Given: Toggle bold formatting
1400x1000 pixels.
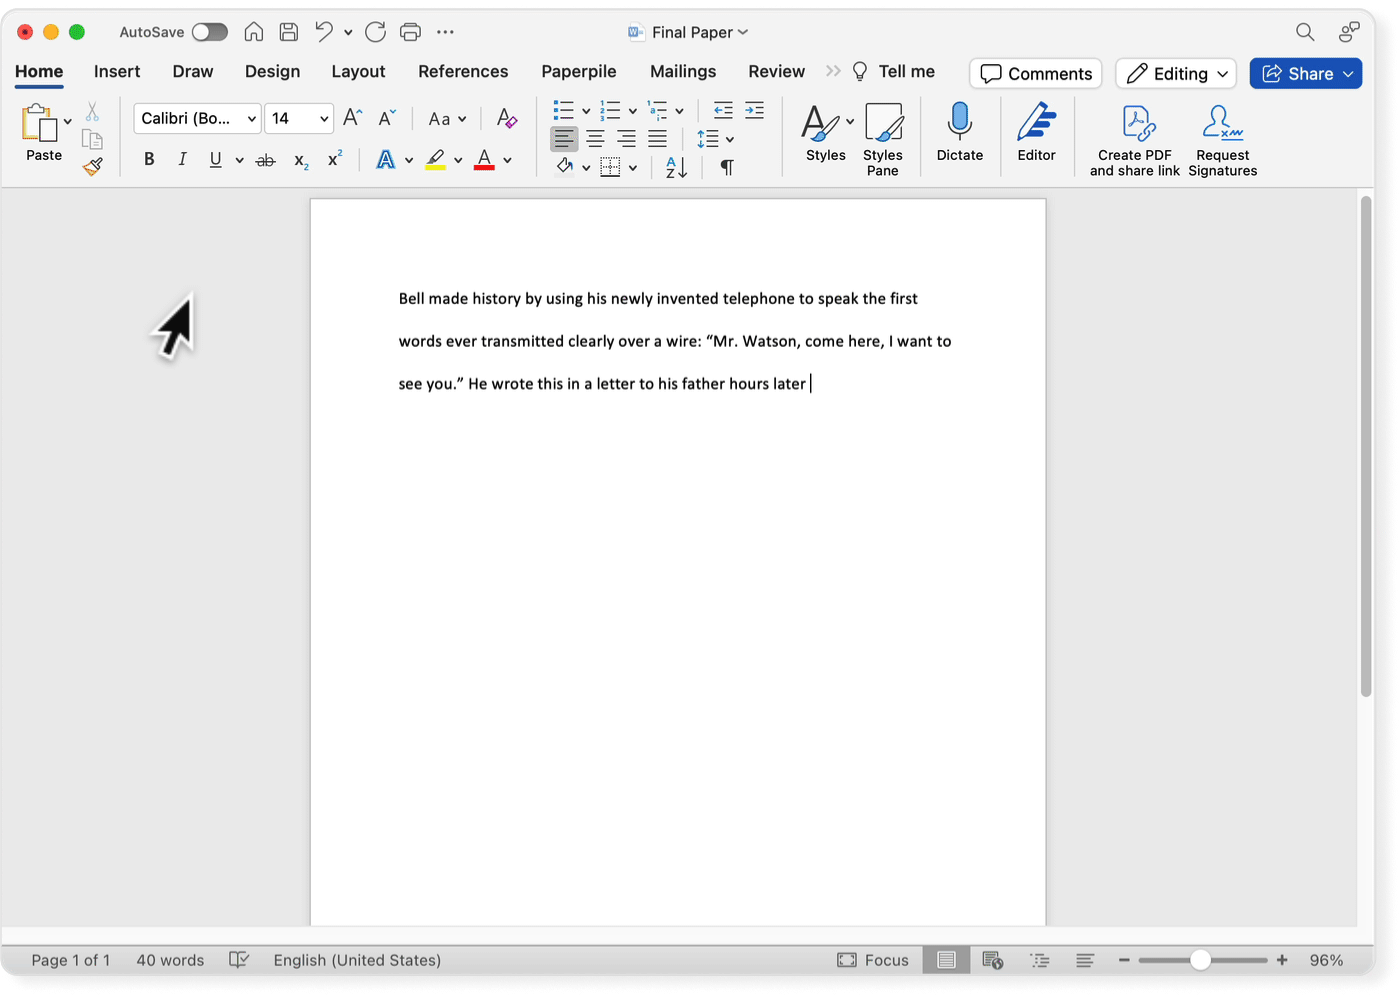Looking at the screenshot, I should point(149,159).
